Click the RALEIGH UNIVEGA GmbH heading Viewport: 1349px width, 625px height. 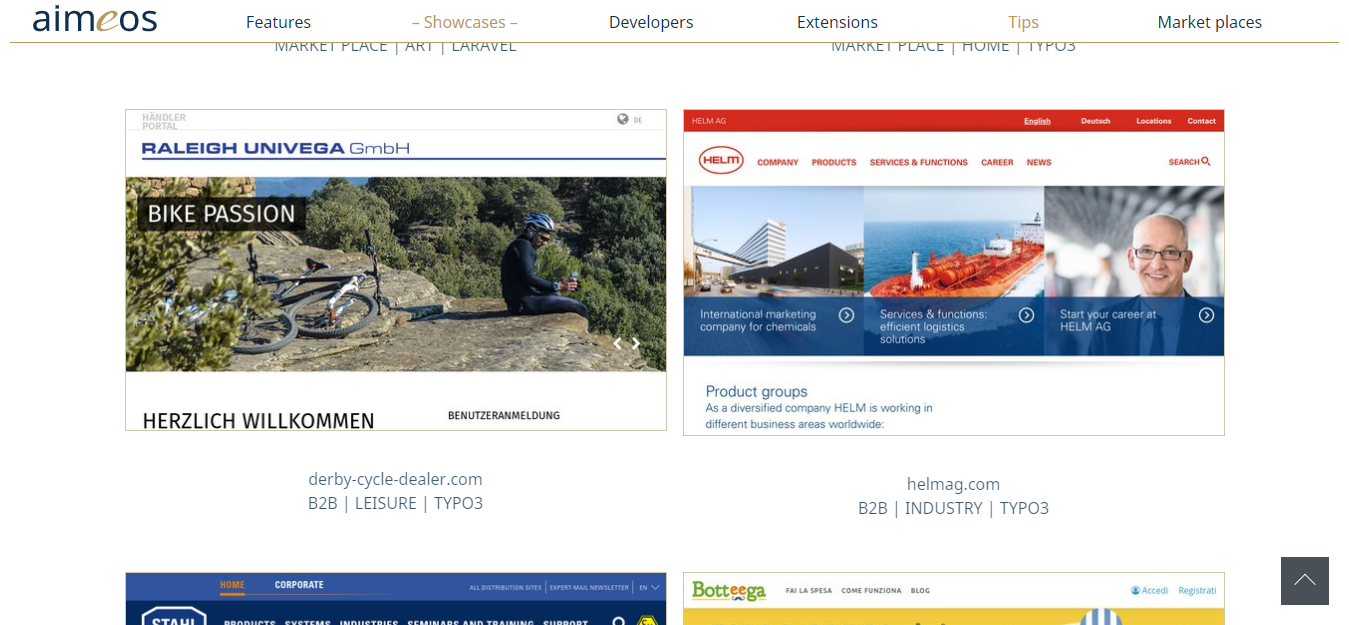[276, 149]
